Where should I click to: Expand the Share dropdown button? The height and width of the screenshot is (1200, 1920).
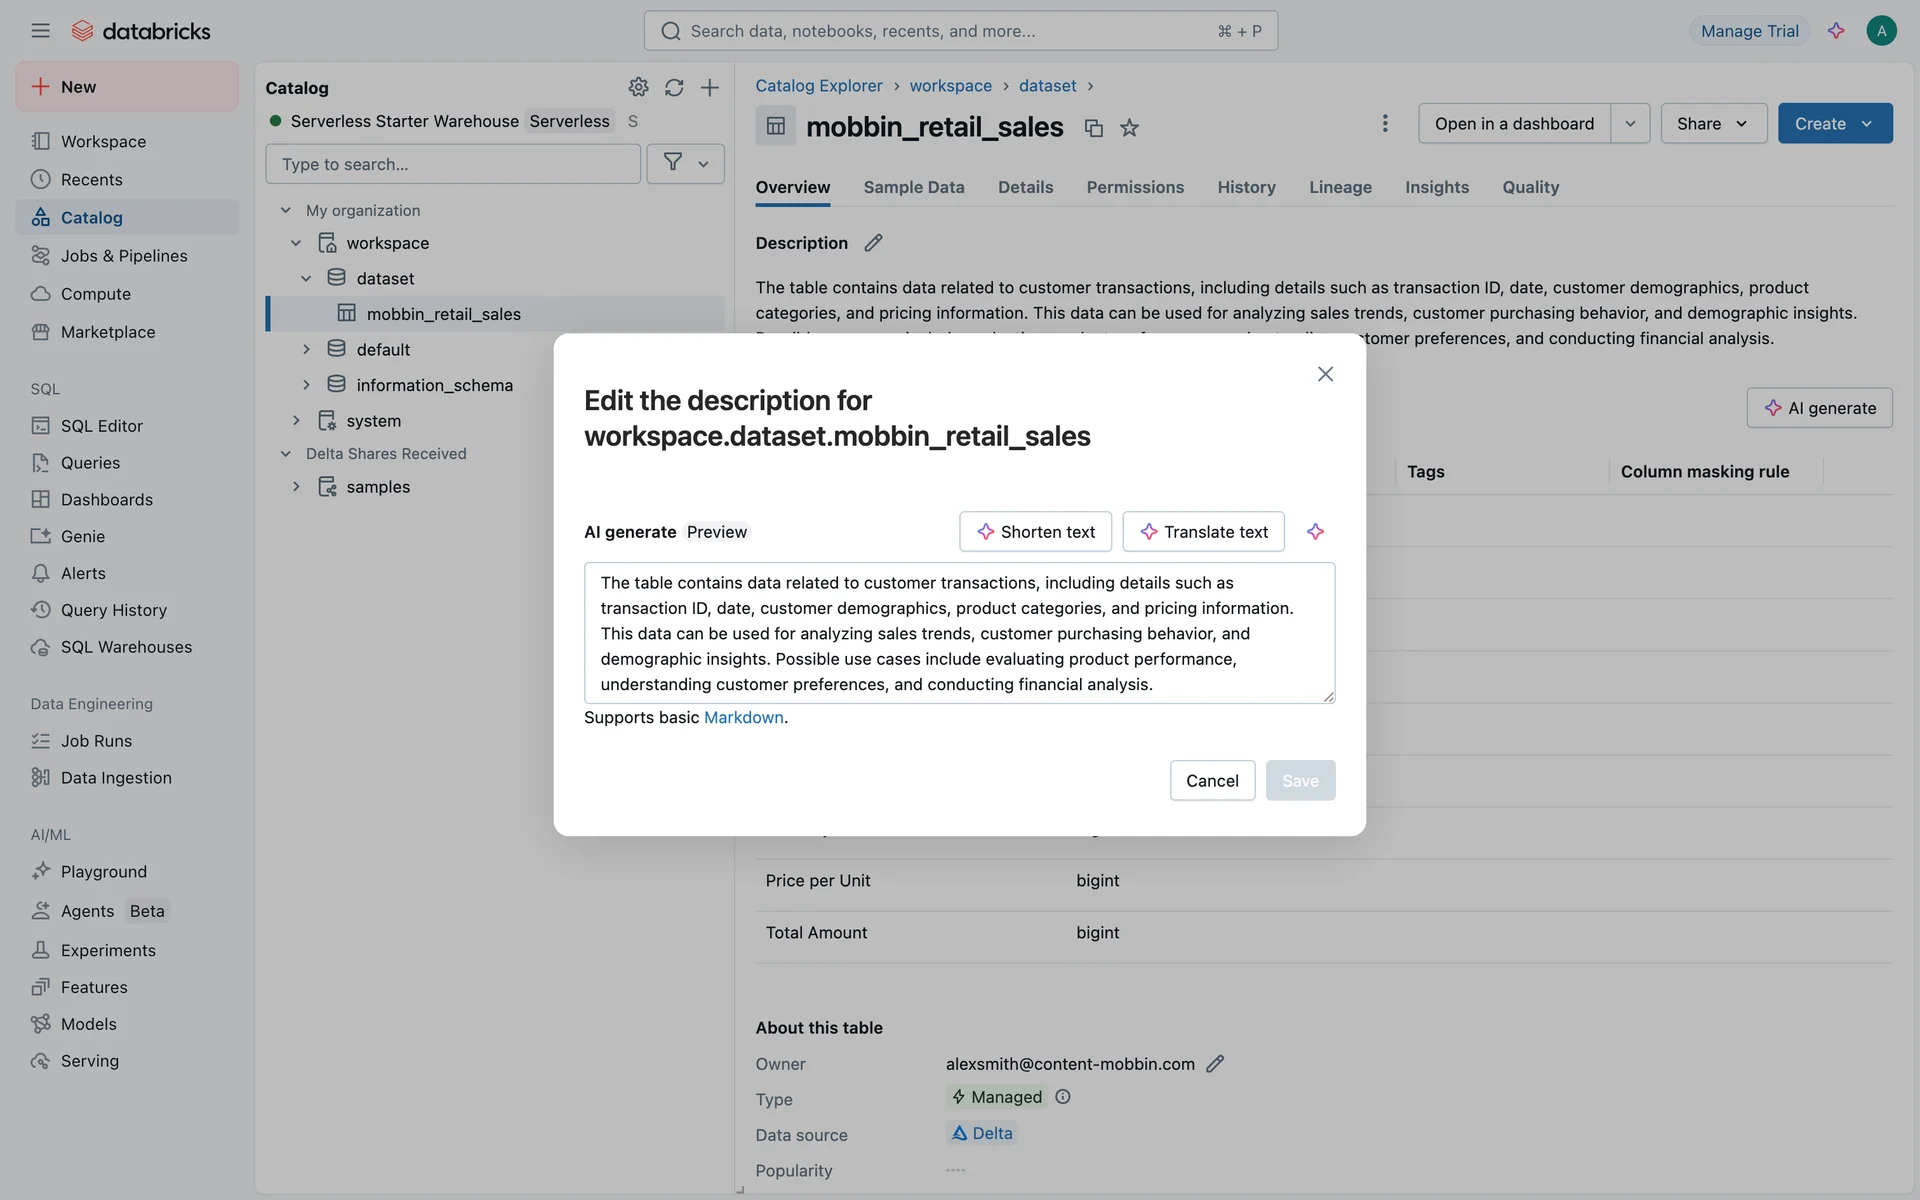point(1713,123)
